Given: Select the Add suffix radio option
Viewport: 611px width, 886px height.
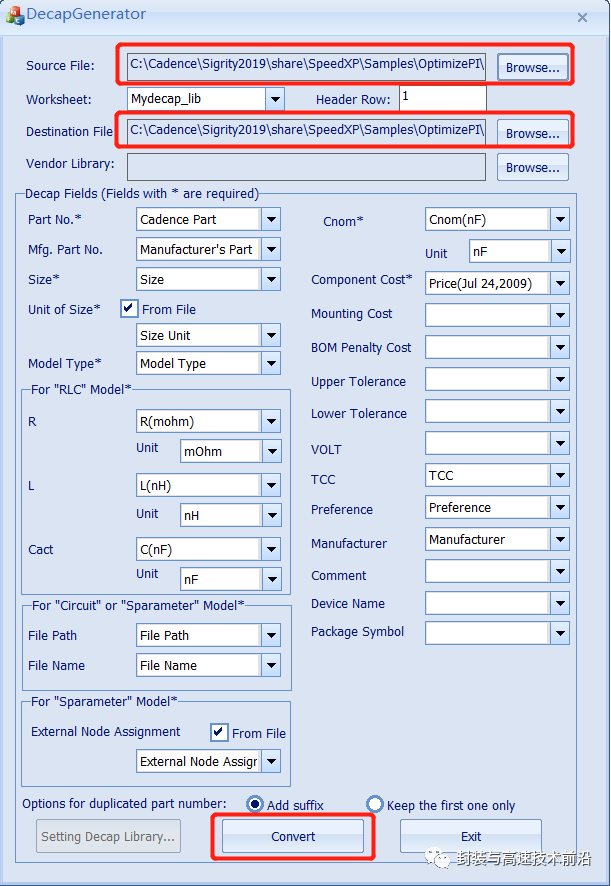Looking at the screenshot, I should click(255, 804).
